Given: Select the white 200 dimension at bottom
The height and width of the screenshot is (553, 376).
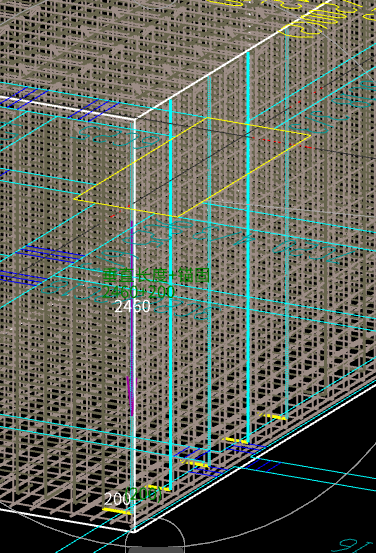Looking at the screenshot, I should [x=117, y=499].
